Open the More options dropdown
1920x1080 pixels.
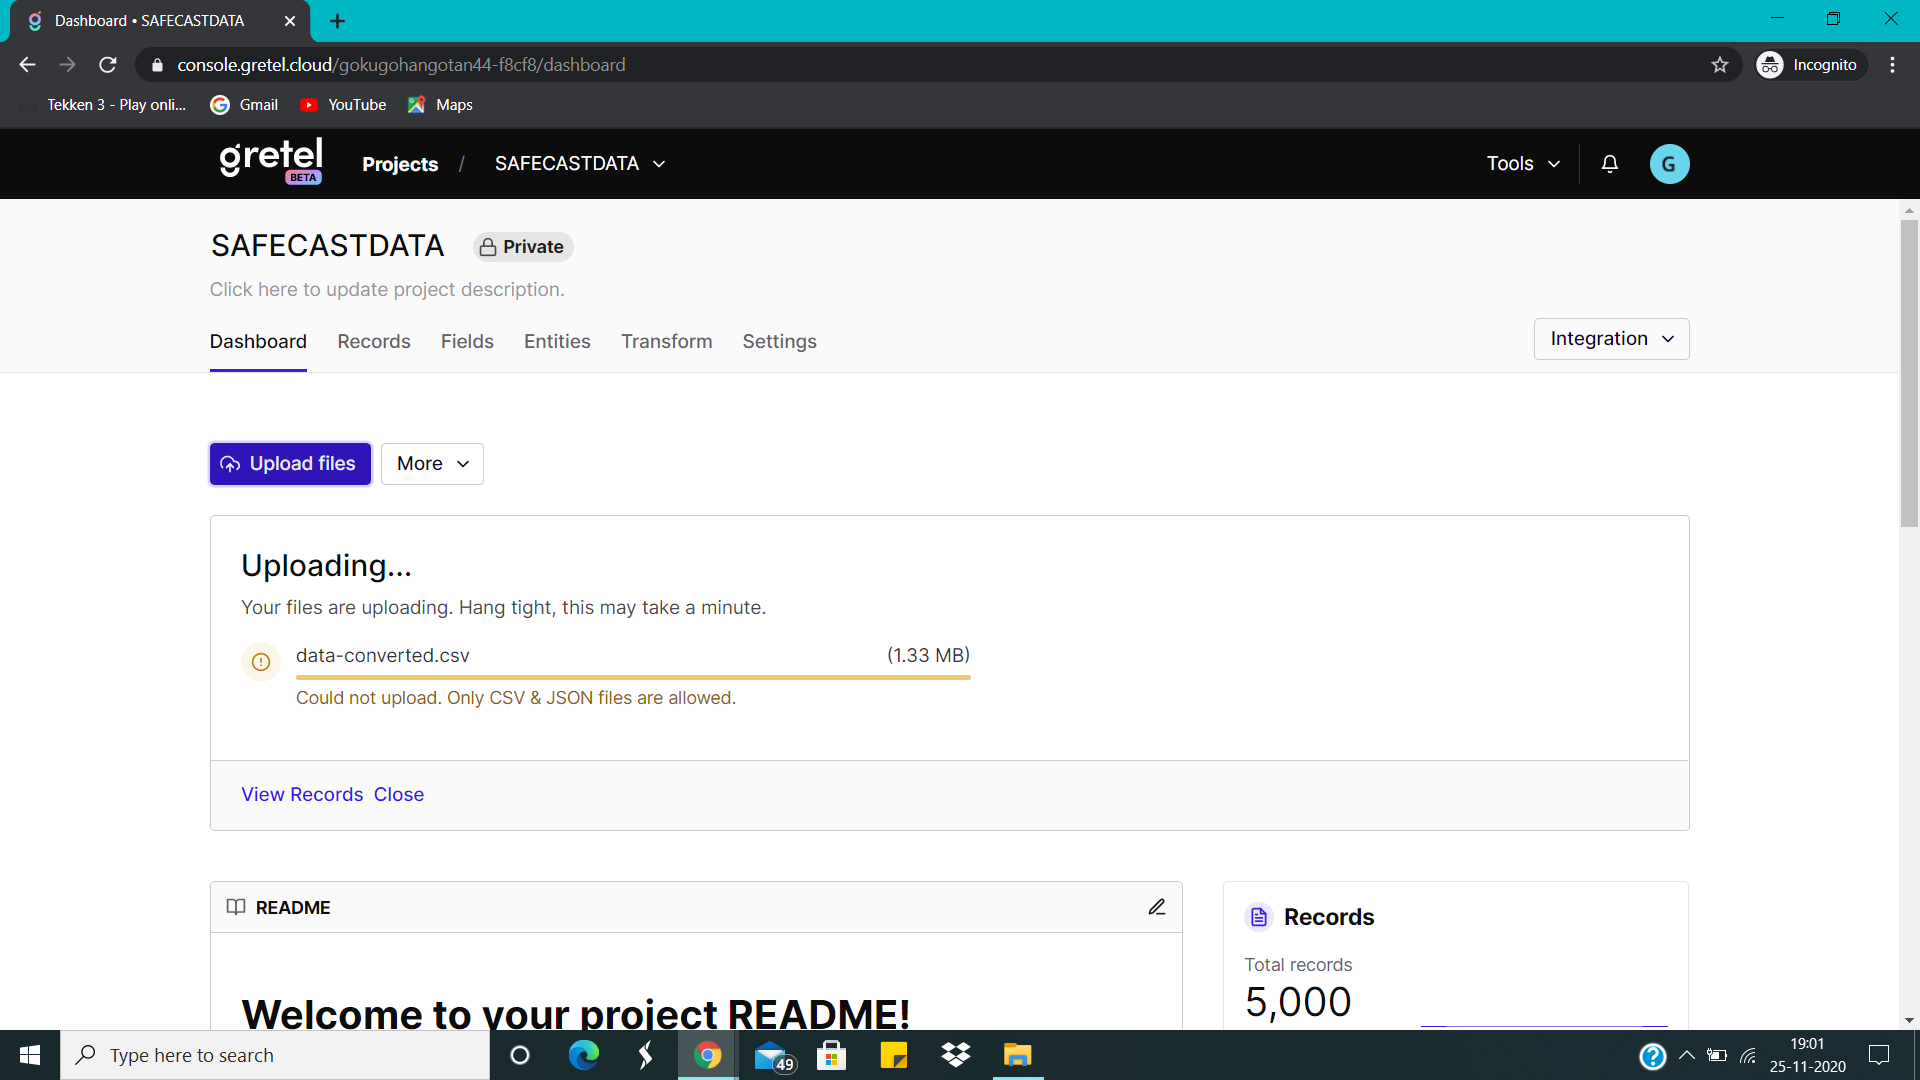[432, 464]
